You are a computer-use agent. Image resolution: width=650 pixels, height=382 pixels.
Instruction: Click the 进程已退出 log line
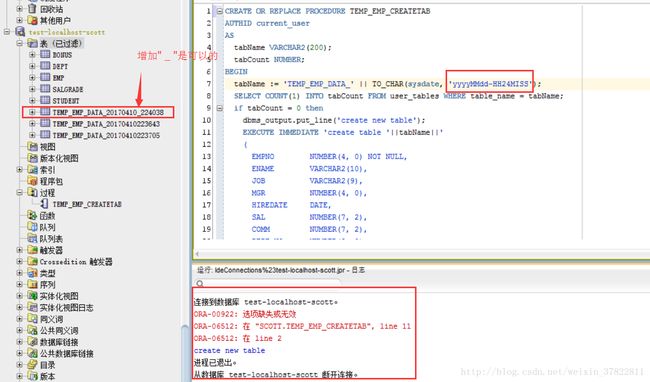coord(215,363)
